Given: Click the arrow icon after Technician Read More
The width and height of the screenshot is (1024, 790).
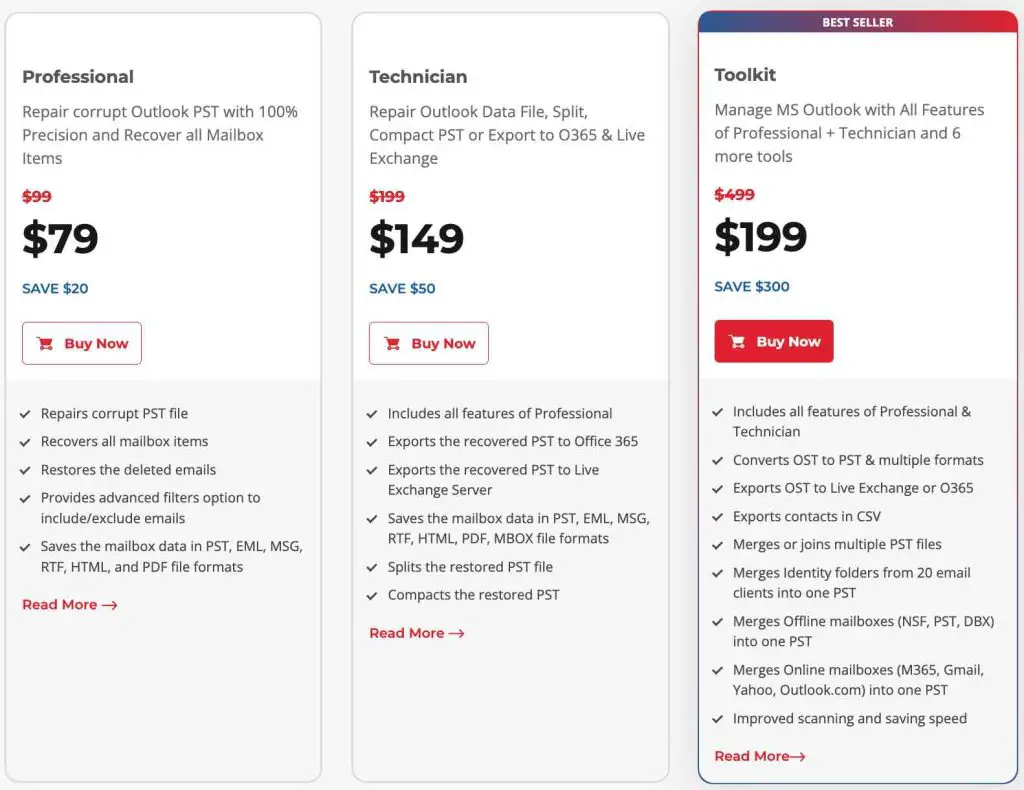Looking at the screenshot, I should coord(456,633).
